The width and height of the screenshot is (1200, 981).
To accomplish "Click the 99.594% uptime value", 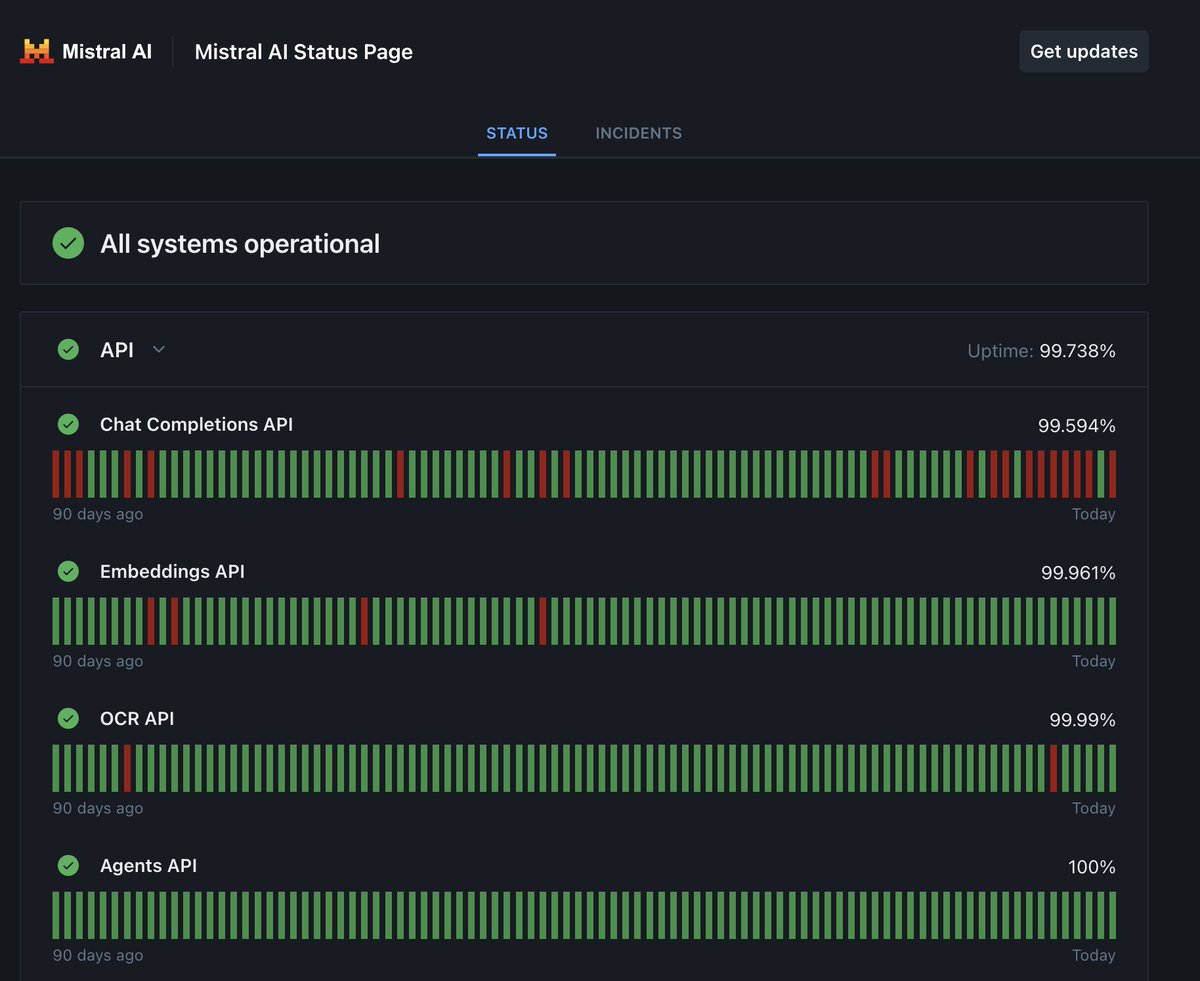I will click(1076, 426).
